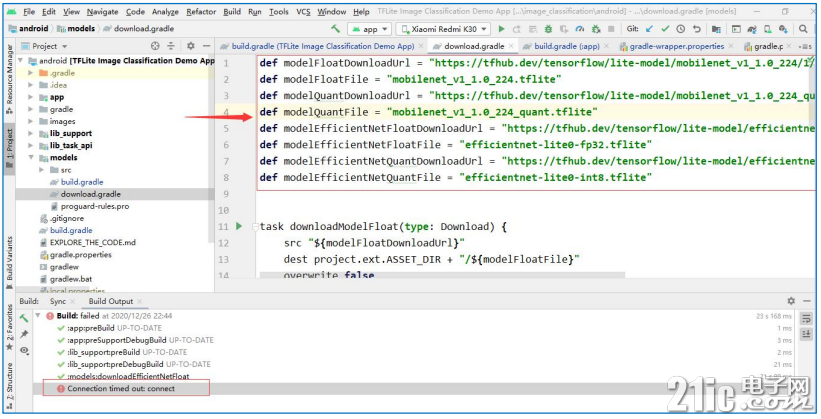Click the Stop square icon in toolbar
This screenshot has width=821, height=419.
[611, 29]
